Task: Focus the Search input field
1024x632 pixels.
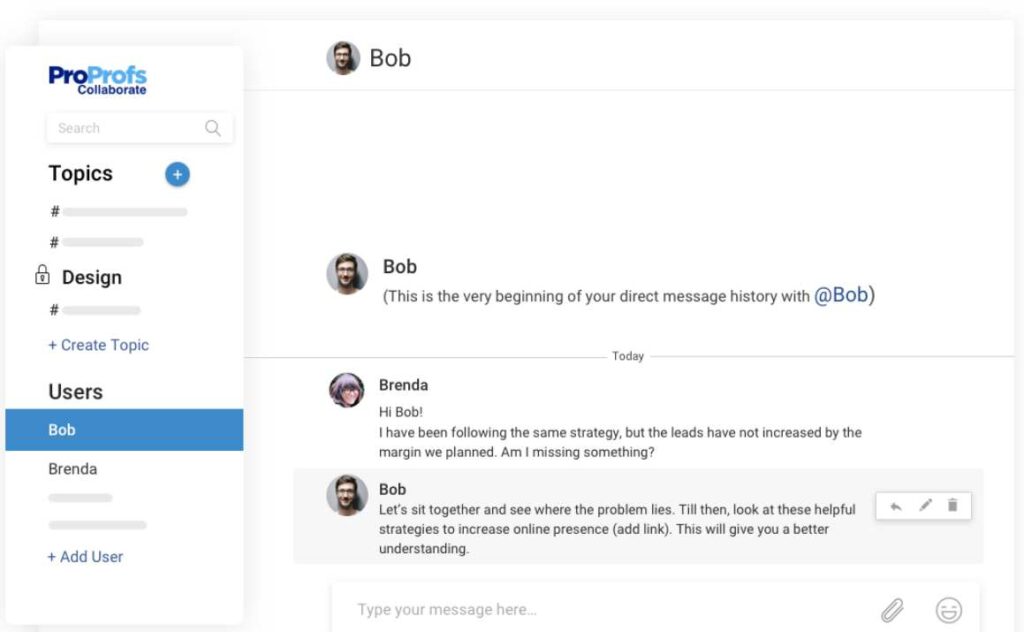Action: point(125,128)
